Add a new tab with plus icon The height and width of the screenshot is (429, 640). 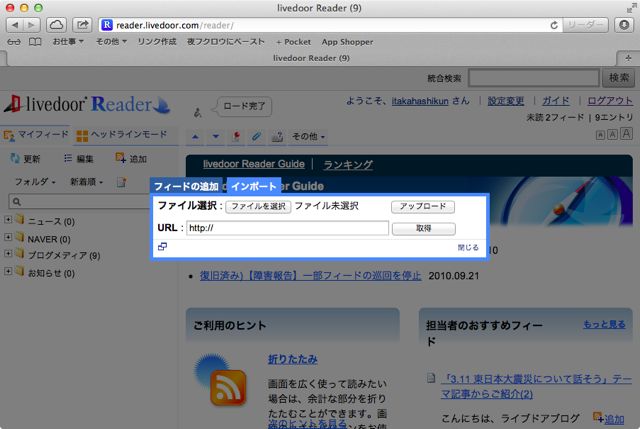(628, 58)
